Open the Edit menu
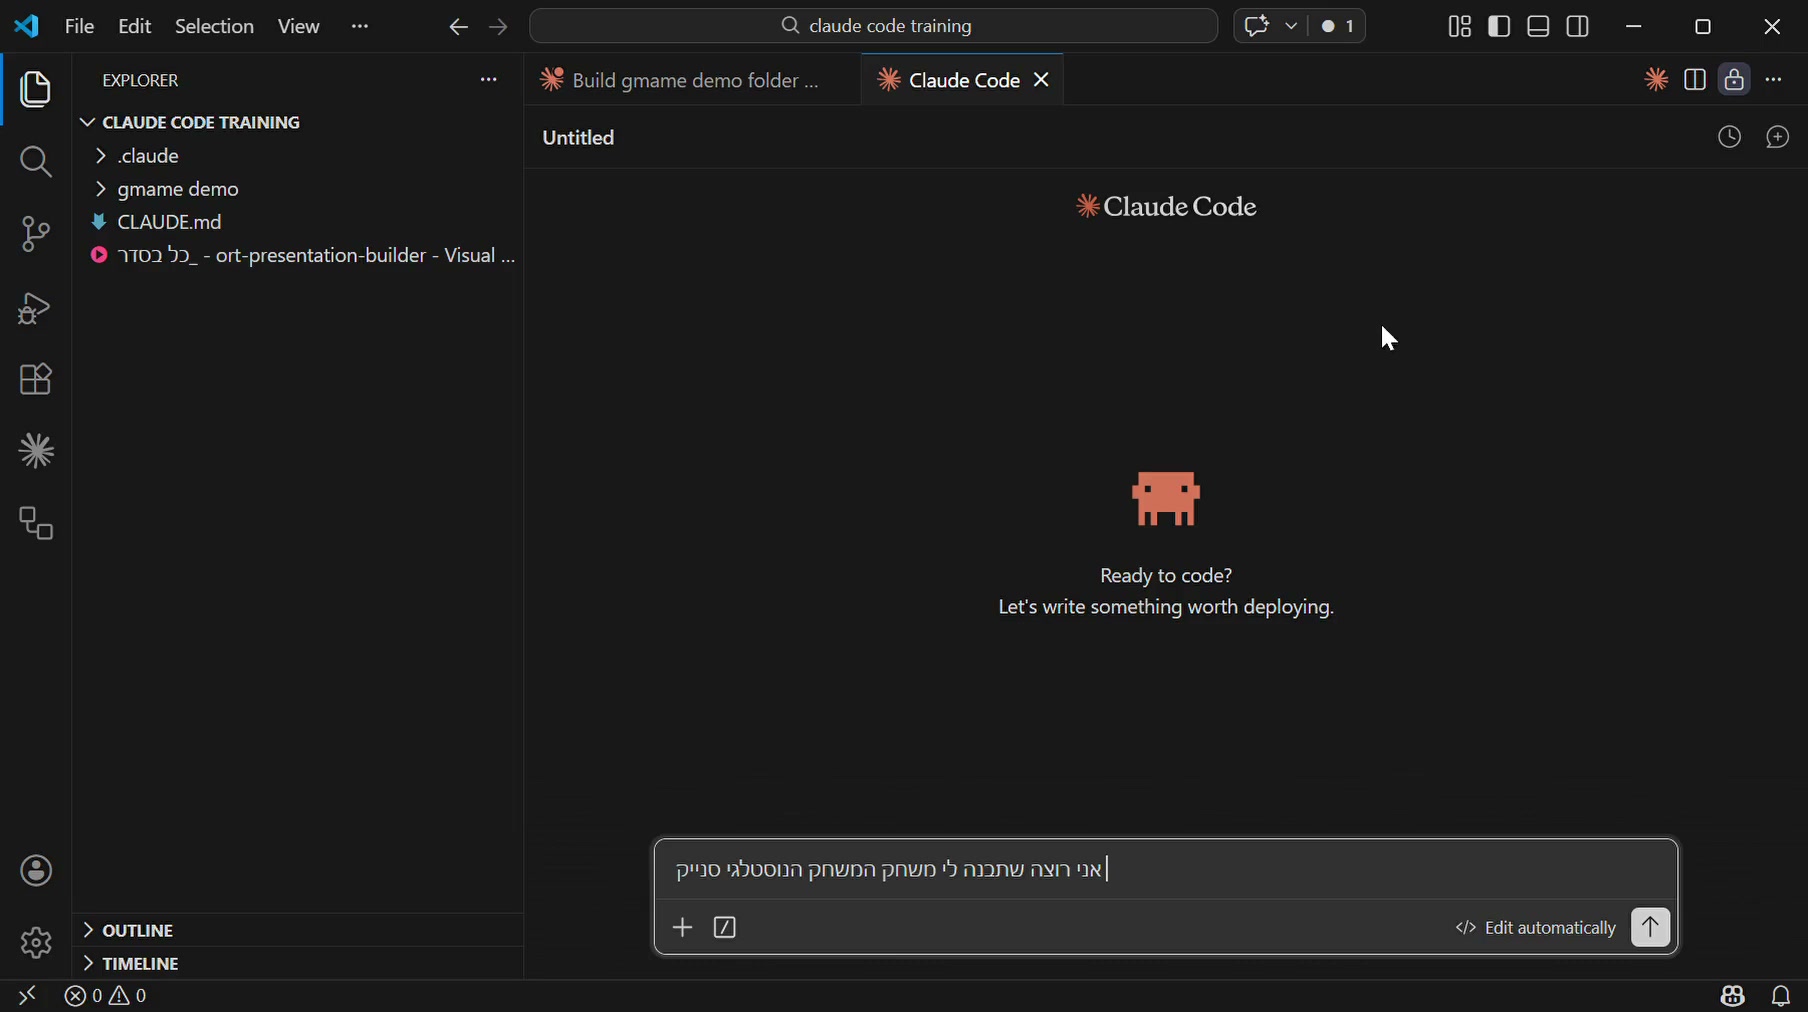 point(134,27)
